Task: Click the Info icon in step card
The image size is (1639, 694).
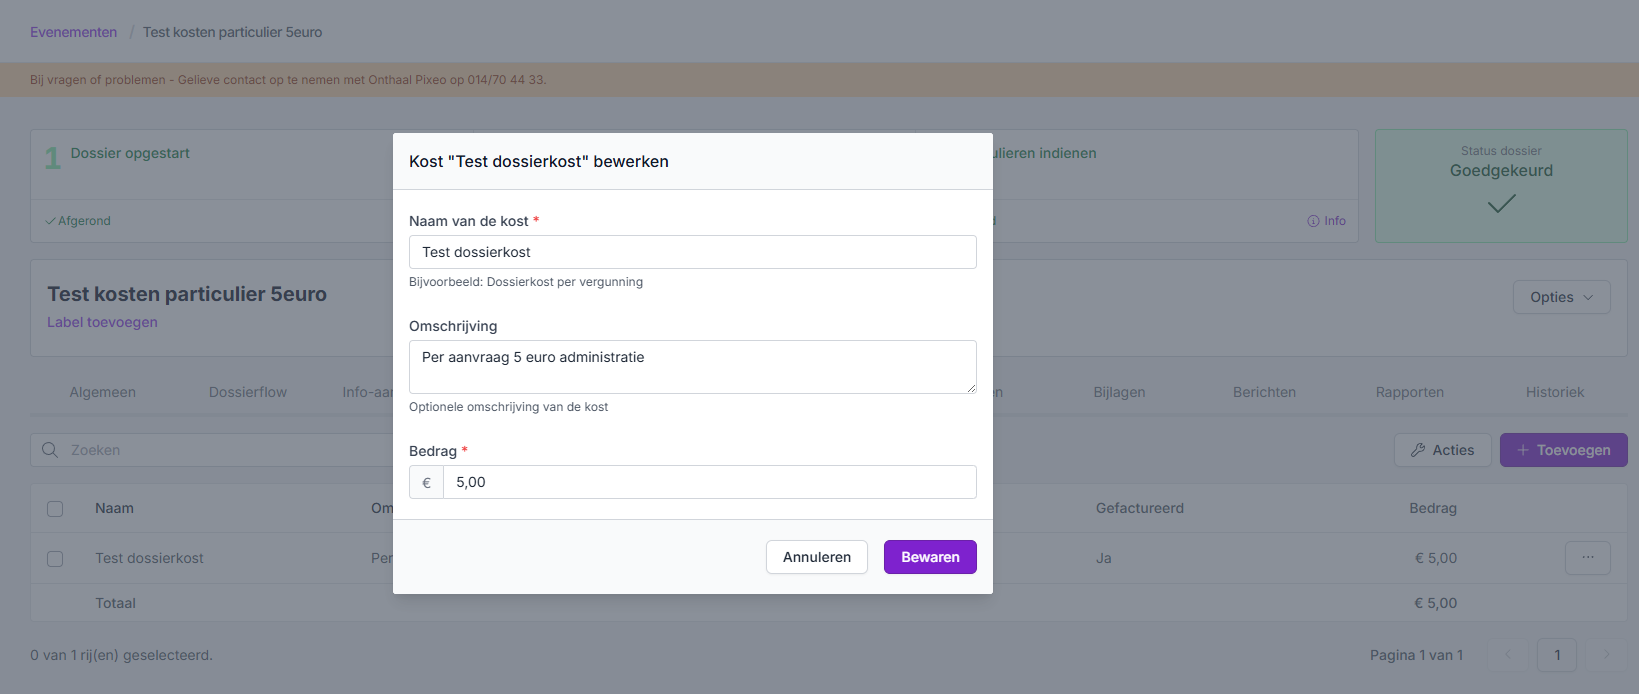Action: [1313, 221]
